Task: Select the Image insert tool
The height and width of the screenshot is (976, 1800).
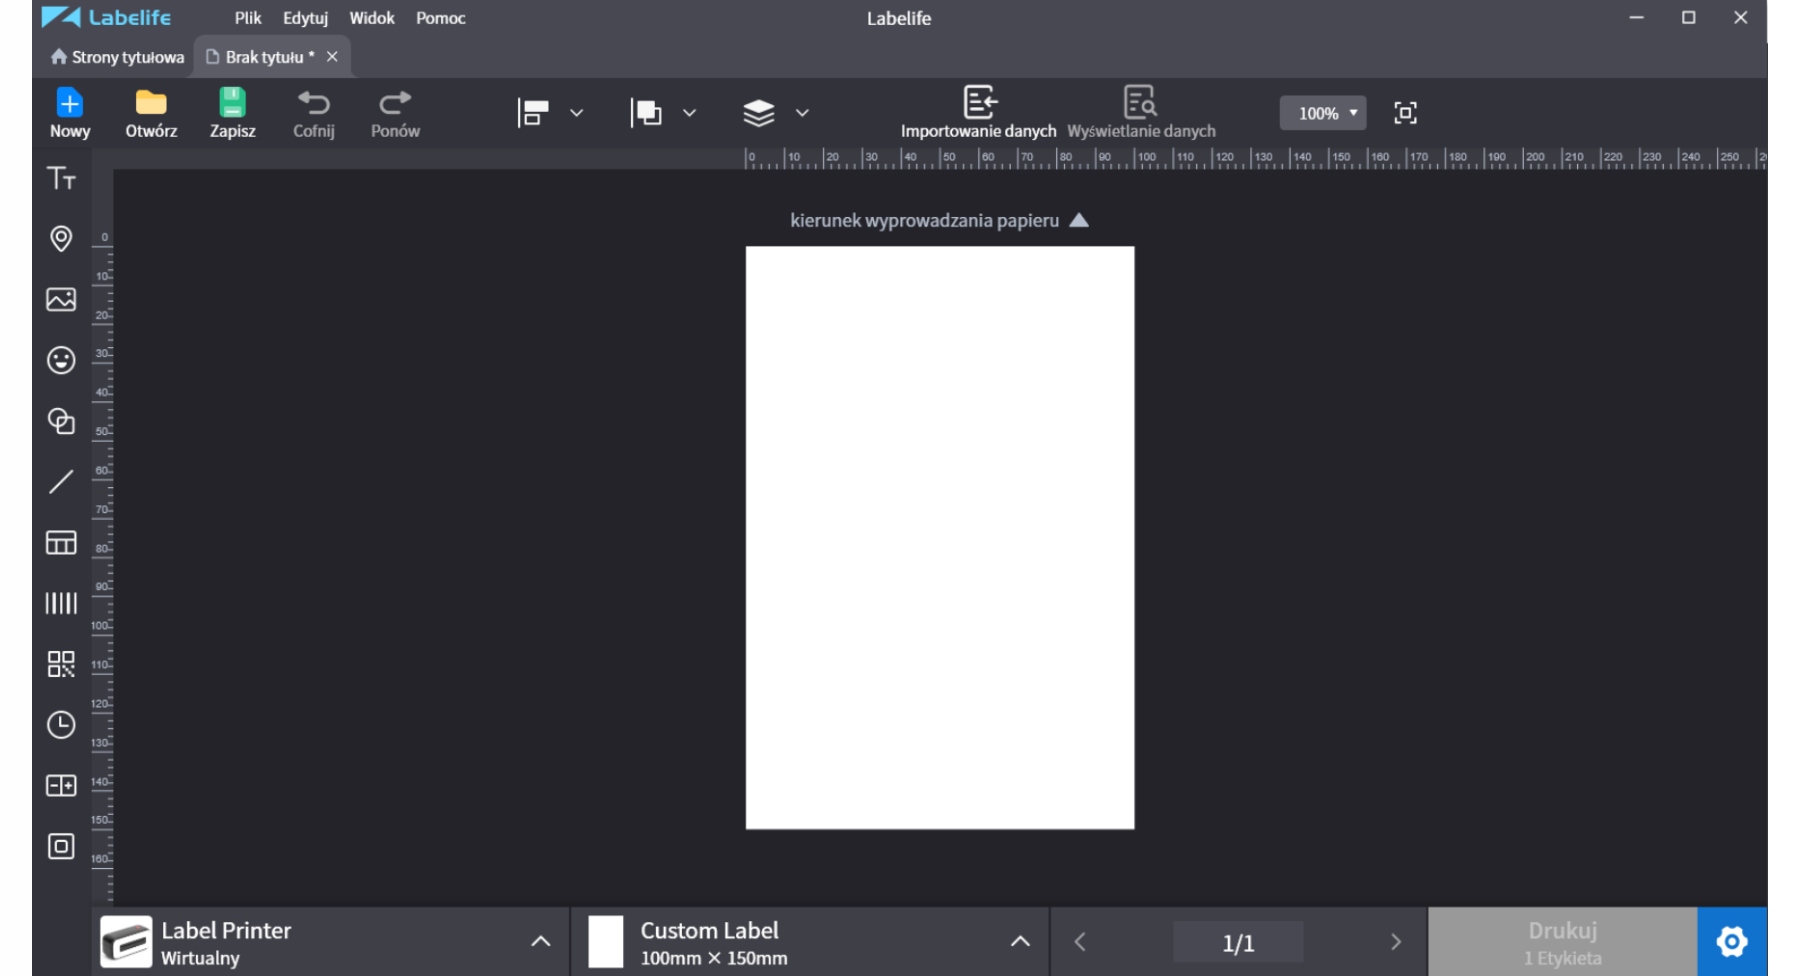Action: 61,299
